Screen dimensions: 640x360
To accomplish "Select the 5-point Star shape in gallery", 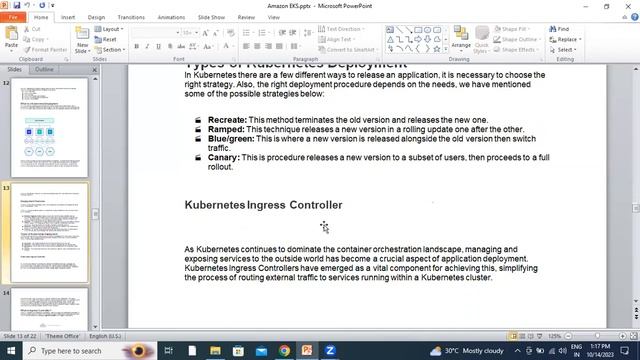I will (437, 49).
